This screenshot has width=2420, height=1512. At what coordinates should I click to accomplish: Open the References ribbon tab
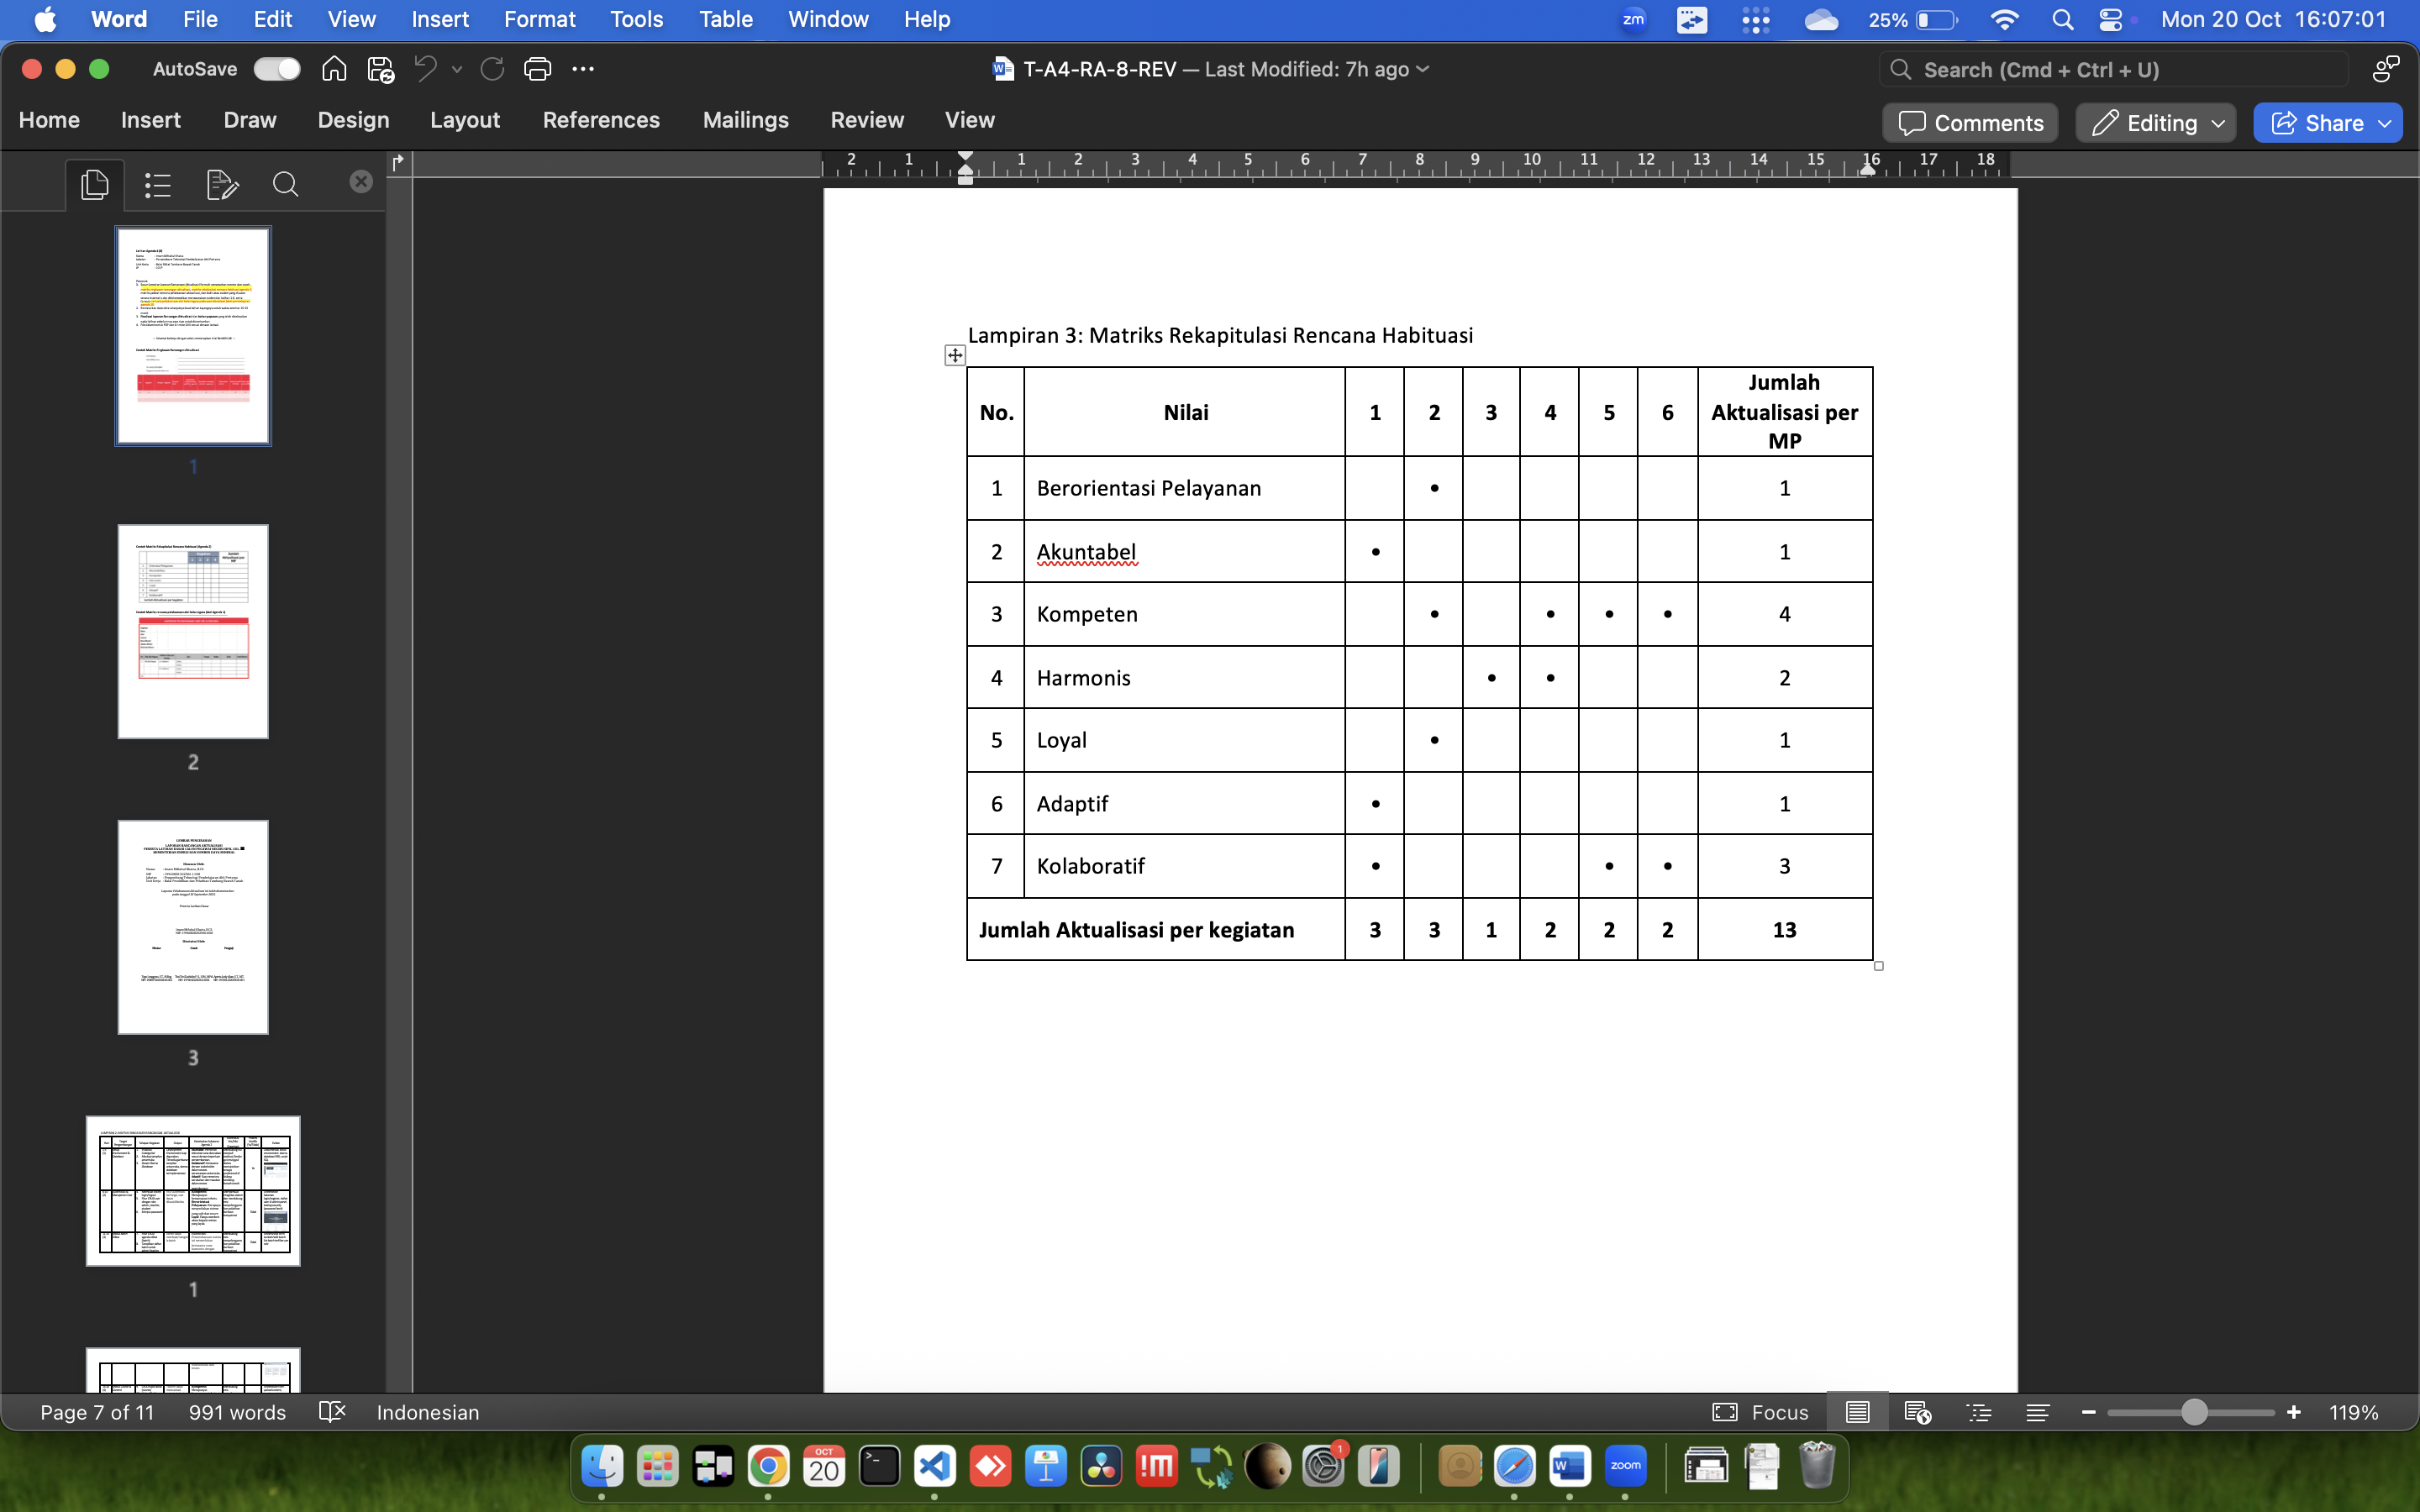(x=601, y=120)
